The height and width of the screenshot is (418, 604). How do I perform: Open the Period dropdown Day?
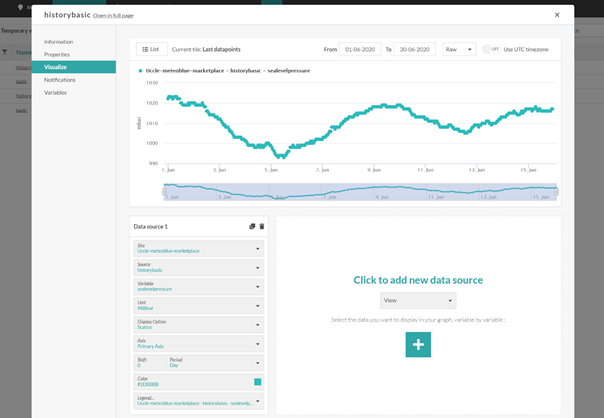point(215,363)
